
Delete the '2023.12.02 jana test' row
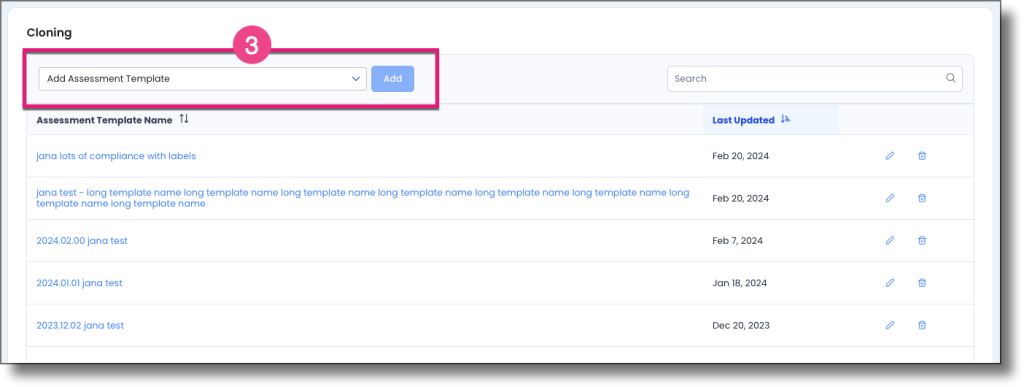(x=922, y=325)
